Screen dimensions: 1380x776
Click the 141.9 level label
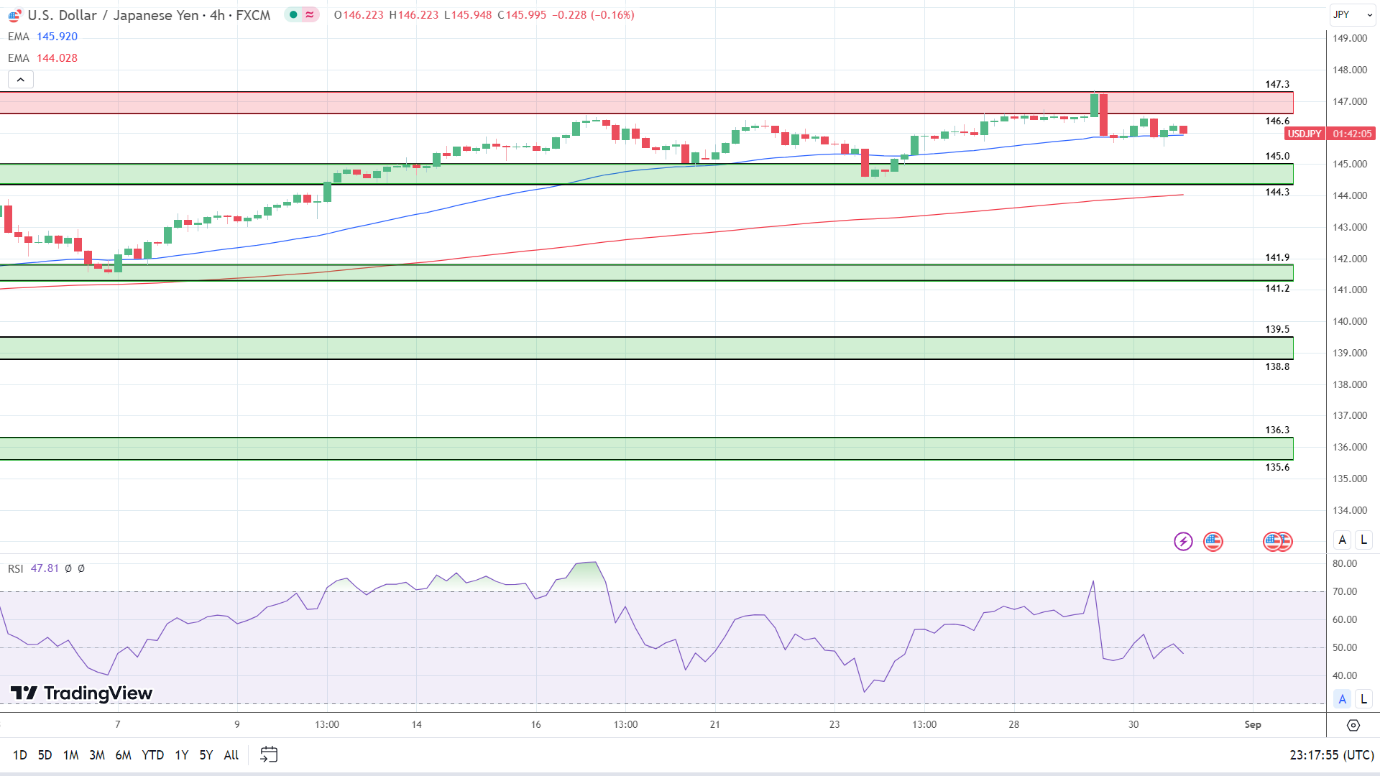1277,258
